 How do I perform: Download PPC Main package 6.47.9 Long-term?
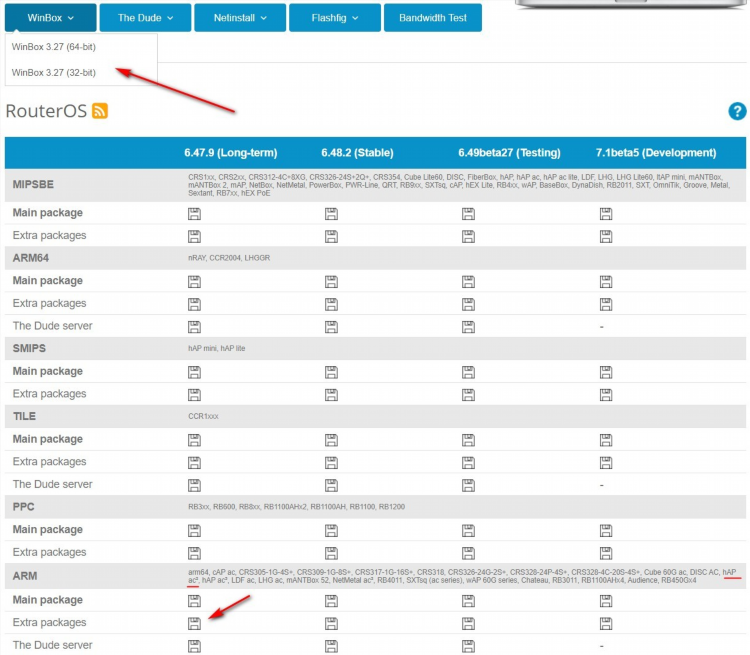click(x=194, y=531)
